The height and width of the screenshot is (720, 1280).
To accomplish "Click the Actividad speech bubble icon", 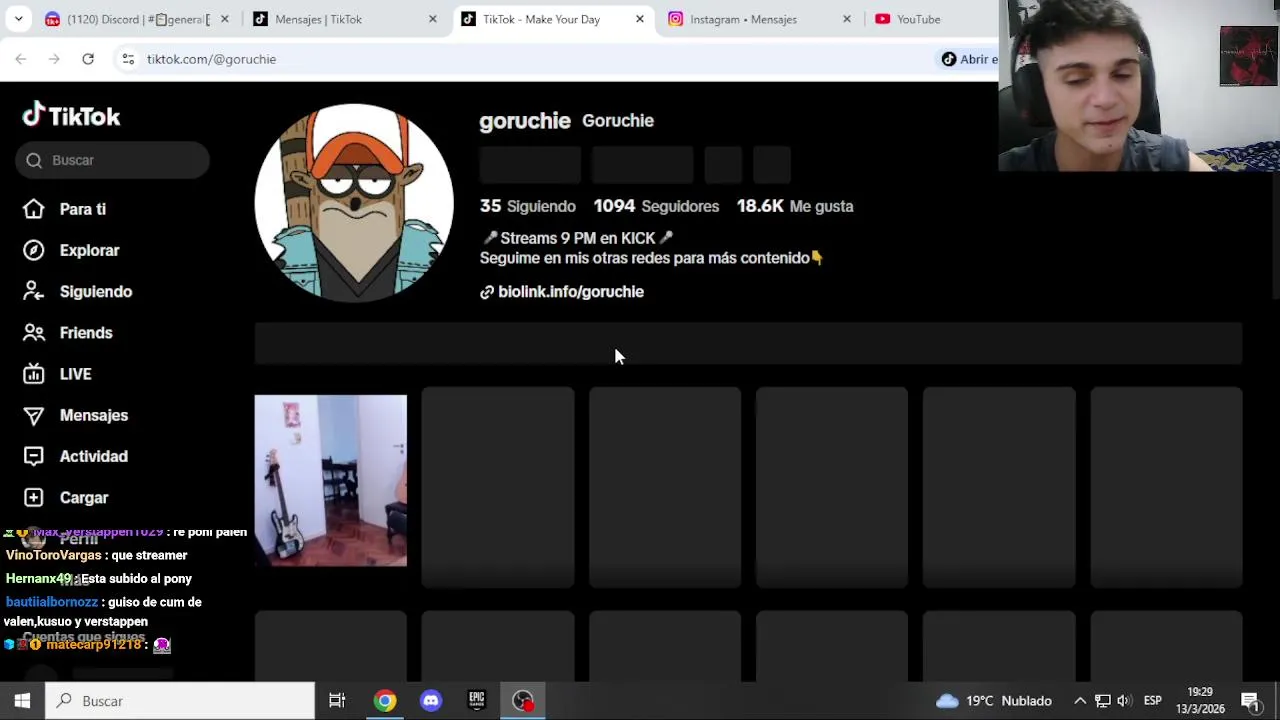I will (34, 456).
